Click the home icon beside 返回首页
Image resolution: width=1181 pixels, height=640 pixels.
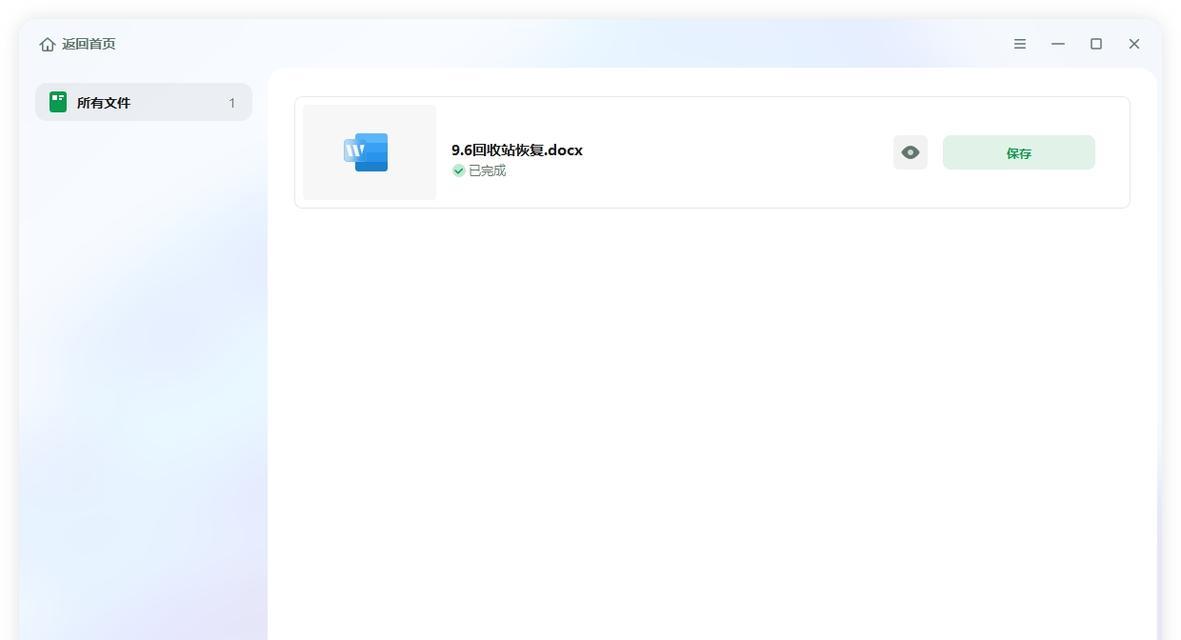[x=47, y=44]
